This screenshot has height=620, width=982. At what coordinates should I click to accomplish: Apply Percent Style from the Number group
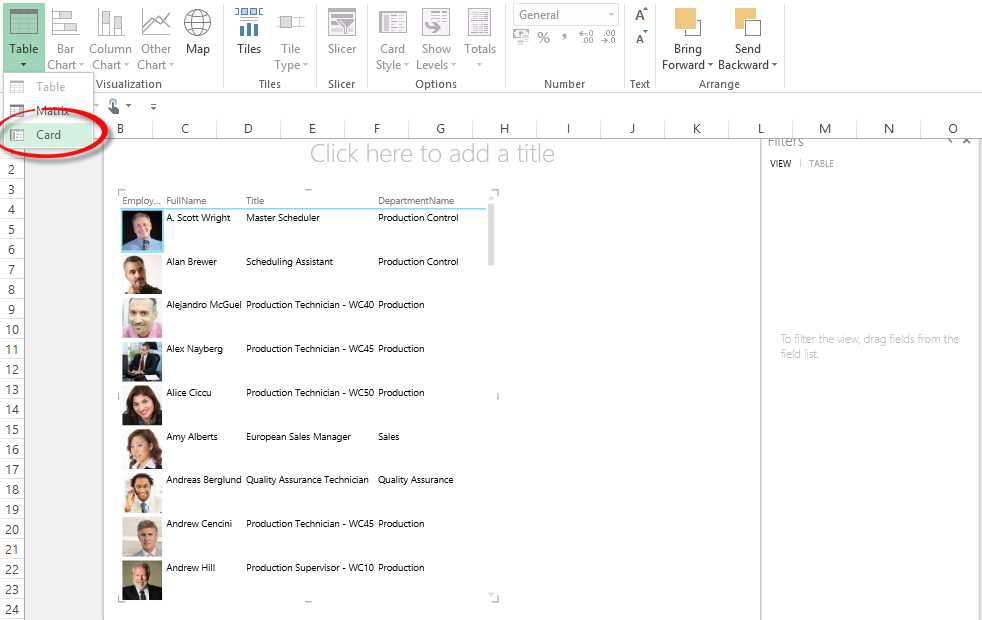click(544, 38)
